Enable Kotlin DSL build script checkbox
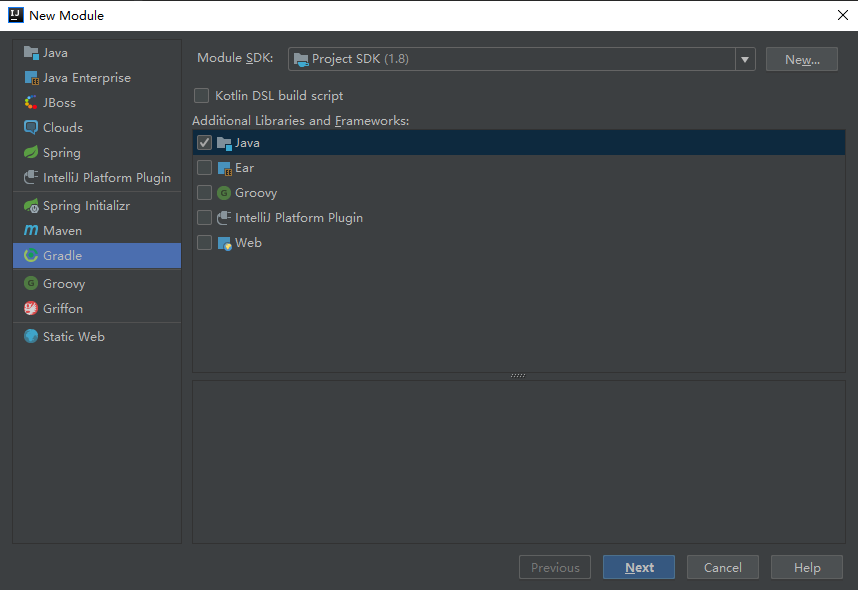 pyautogui.click(x=201, y=96)
